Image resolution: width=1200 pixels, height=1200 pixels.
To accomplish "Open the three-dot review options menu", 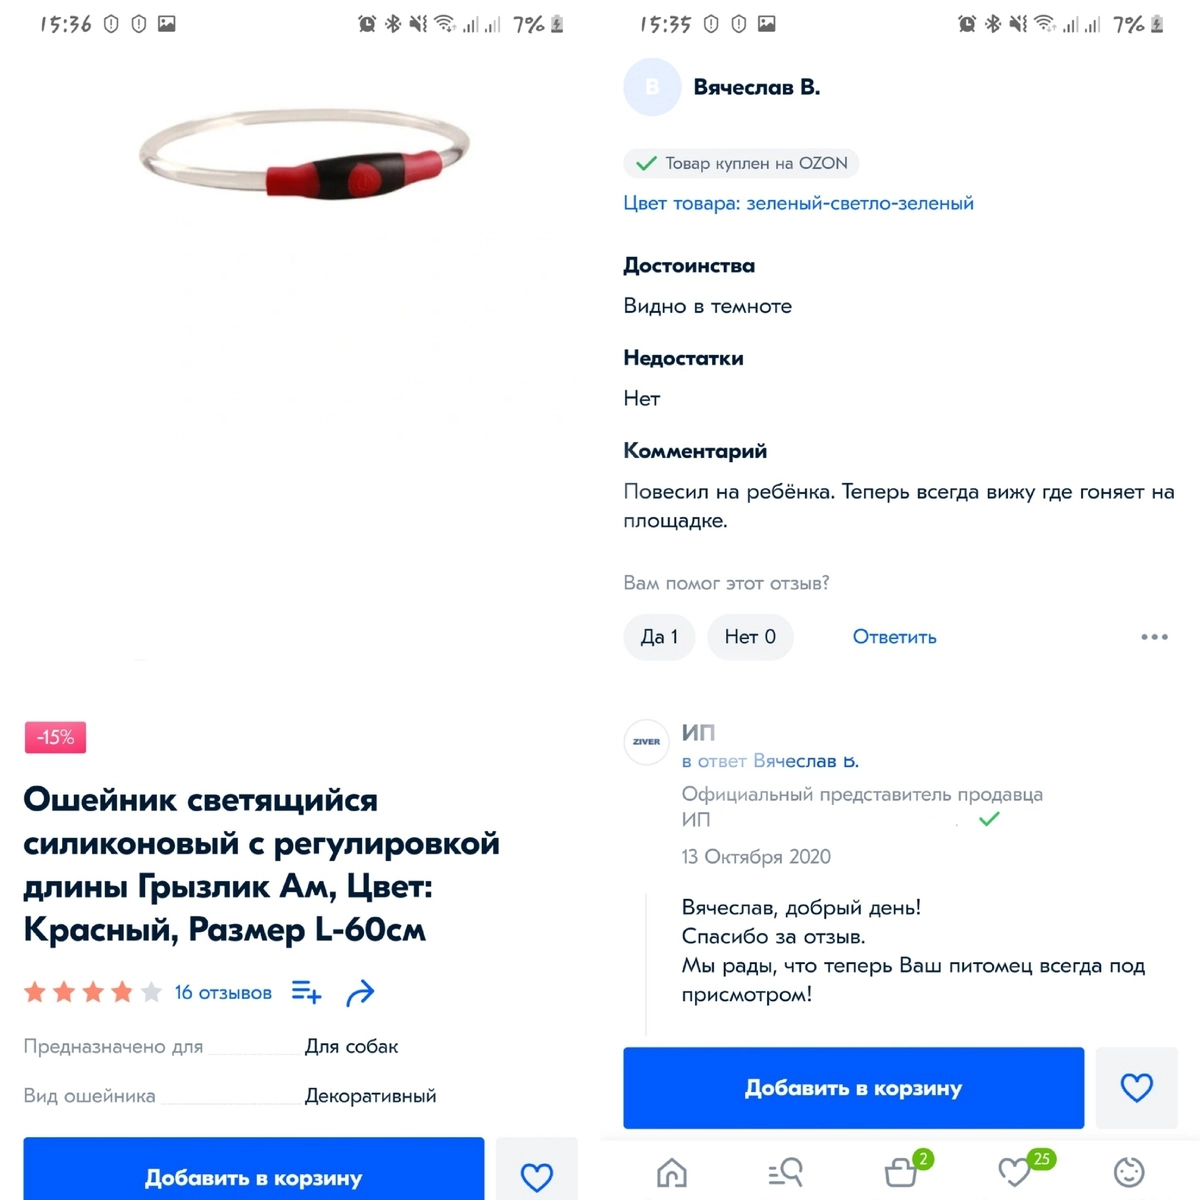I will (1154, 637).
